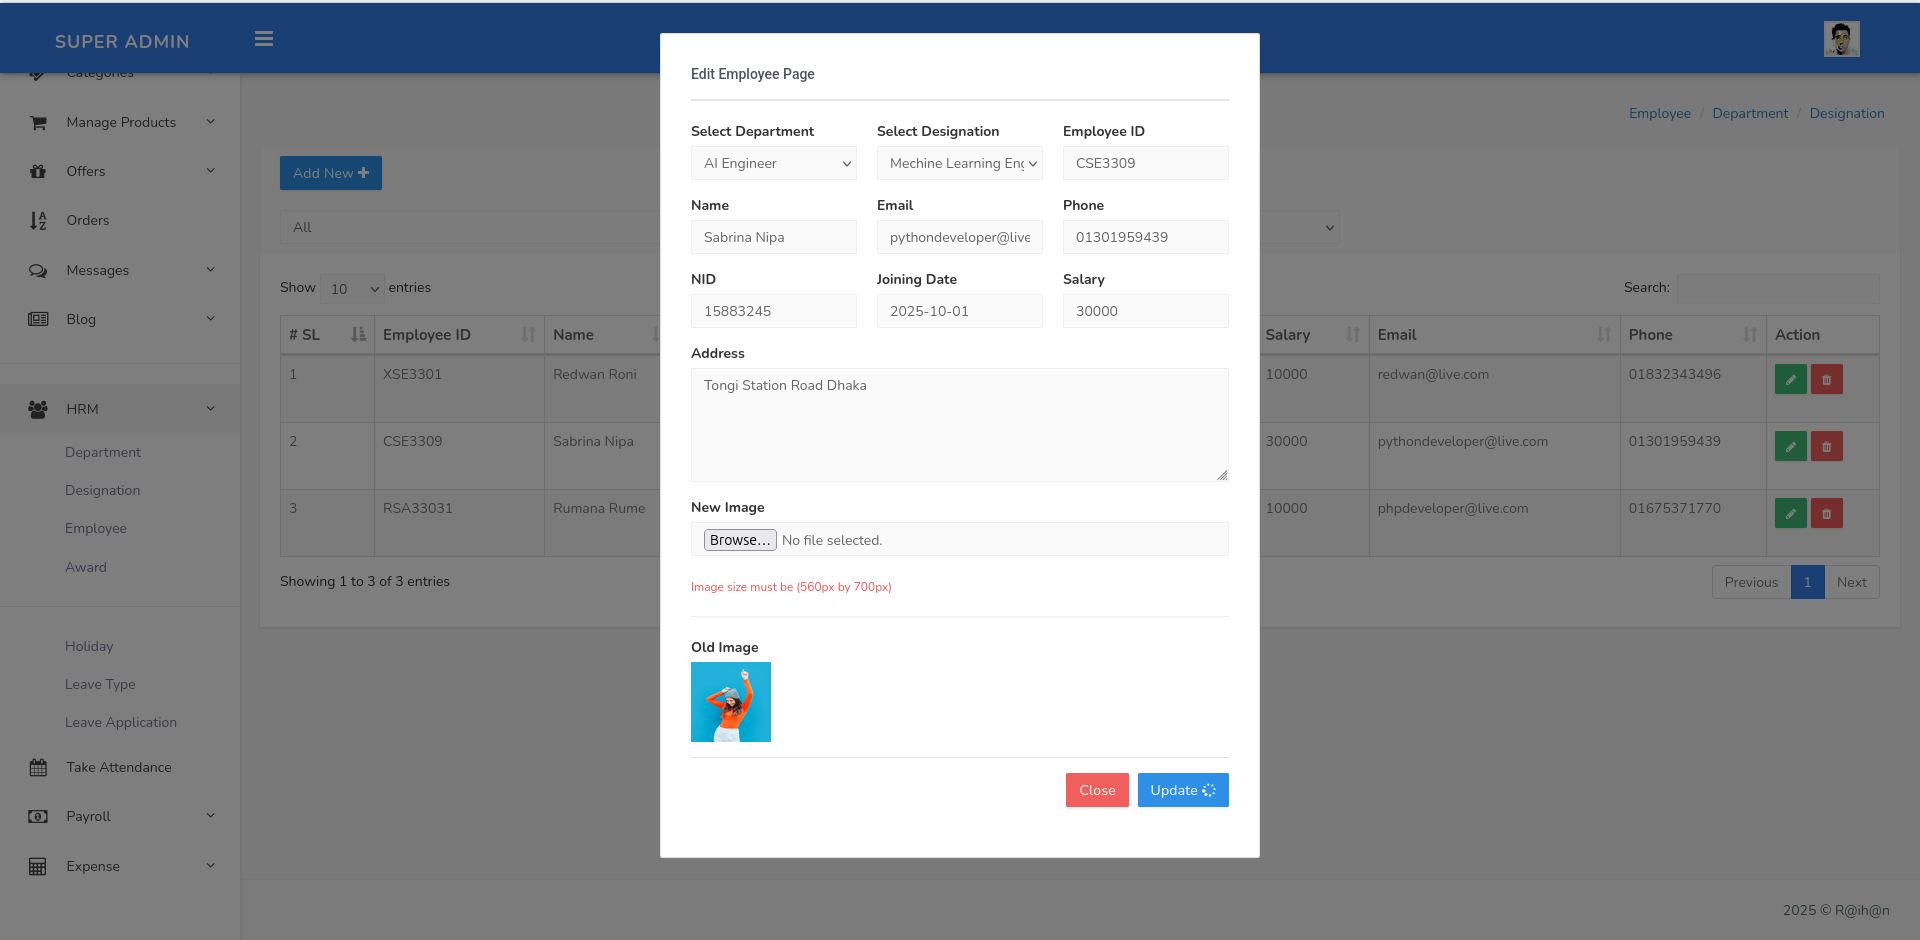Click the Close button in modal
The height and width of the screenshot is (940, 1920).
[x=1097, y=790]
